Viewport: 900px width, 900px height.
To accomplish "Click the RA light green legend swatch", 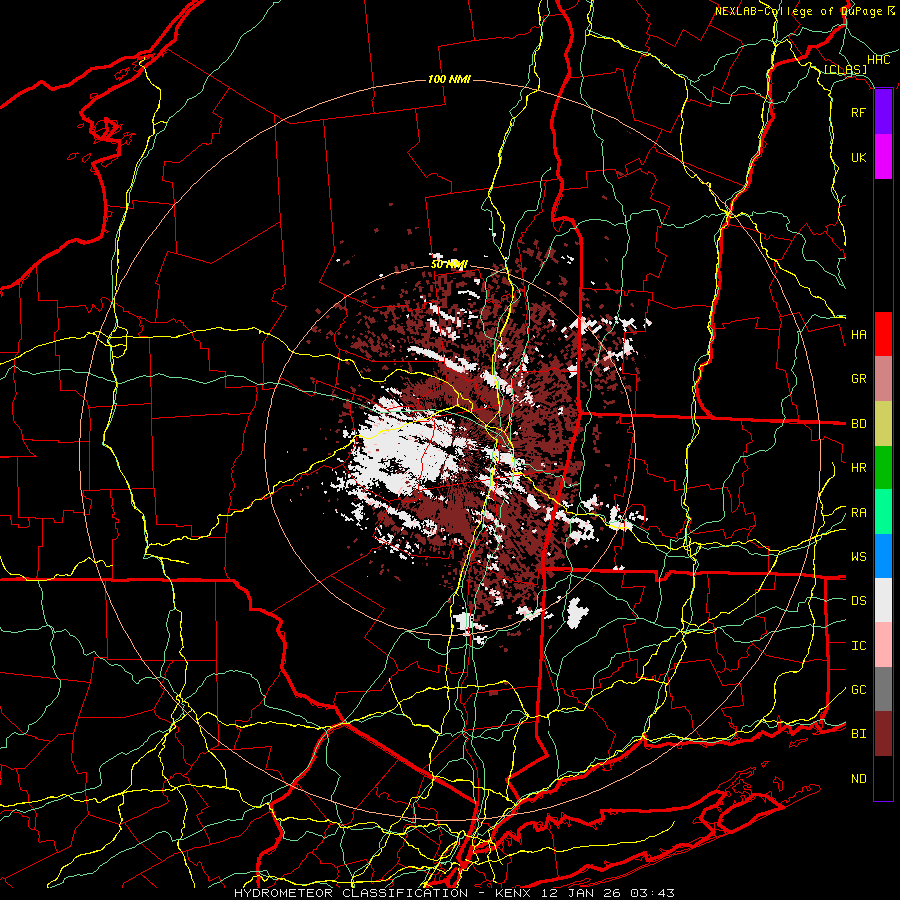I will [x=883, y=512].
